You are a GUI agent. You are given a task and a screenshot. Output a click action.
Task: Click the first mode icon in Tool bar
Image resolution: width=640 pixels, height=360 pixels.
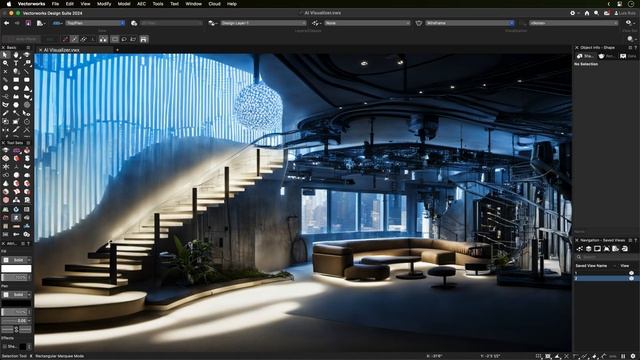[65, 39]
